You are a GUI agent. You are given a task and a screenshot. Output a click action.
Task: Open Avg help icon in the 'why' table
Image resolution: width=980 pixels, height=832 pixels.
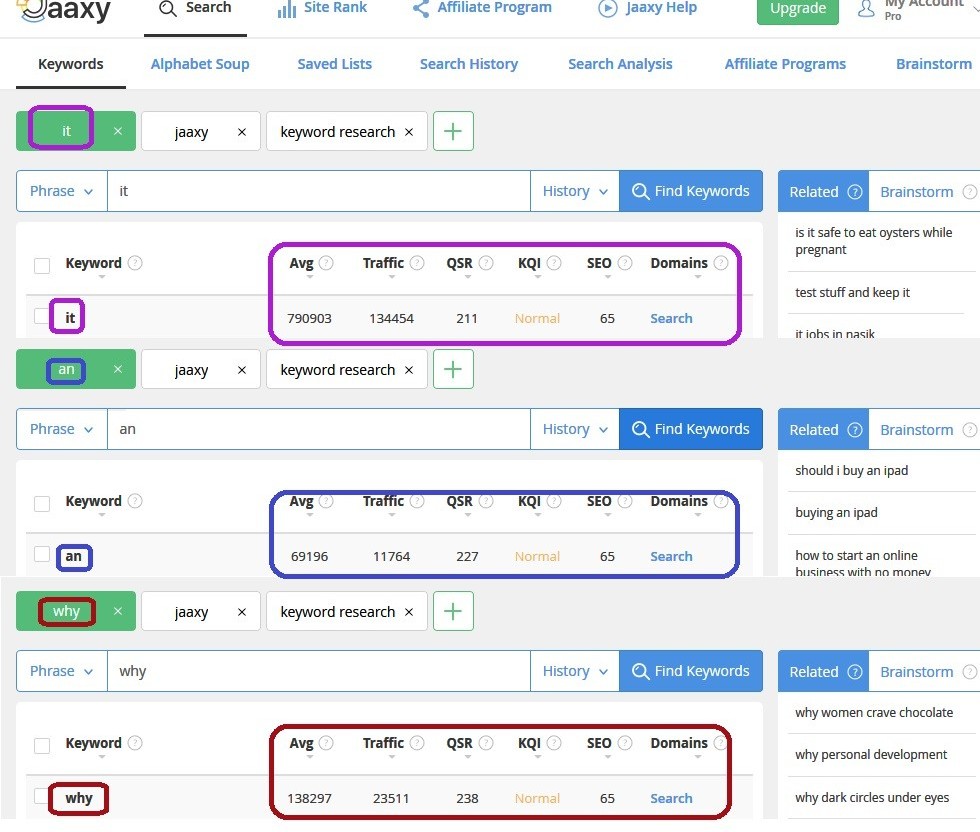[x=326, y=743]
